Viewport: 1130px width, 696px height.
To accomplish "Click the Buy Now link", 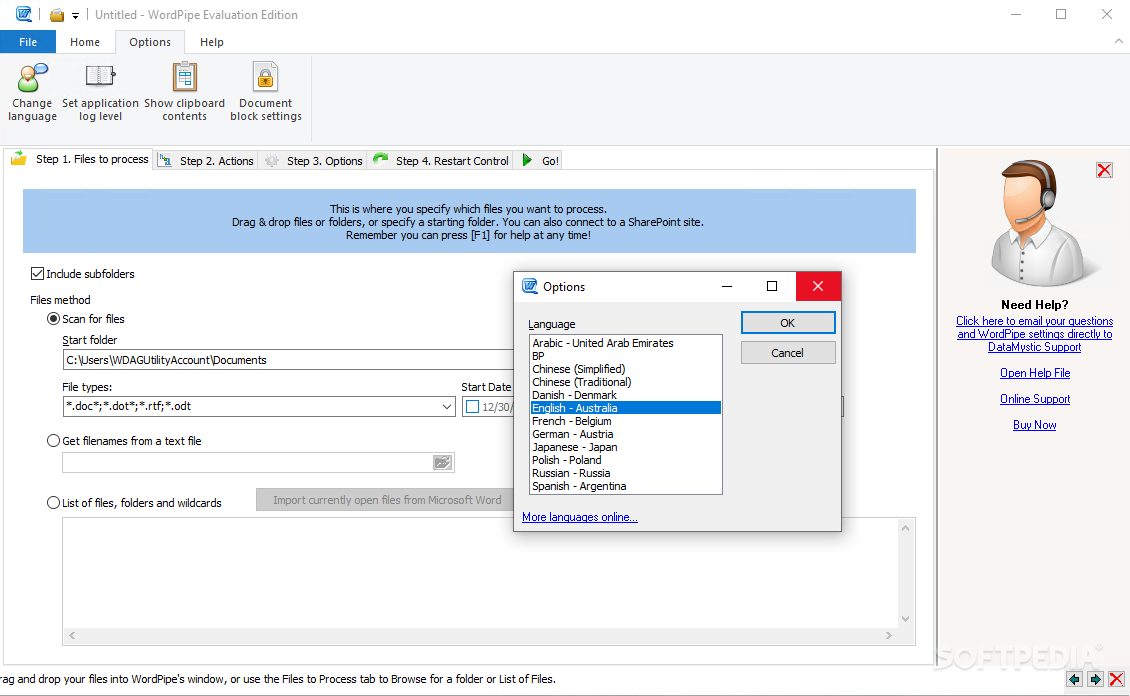I will [x=1034, y=424].
